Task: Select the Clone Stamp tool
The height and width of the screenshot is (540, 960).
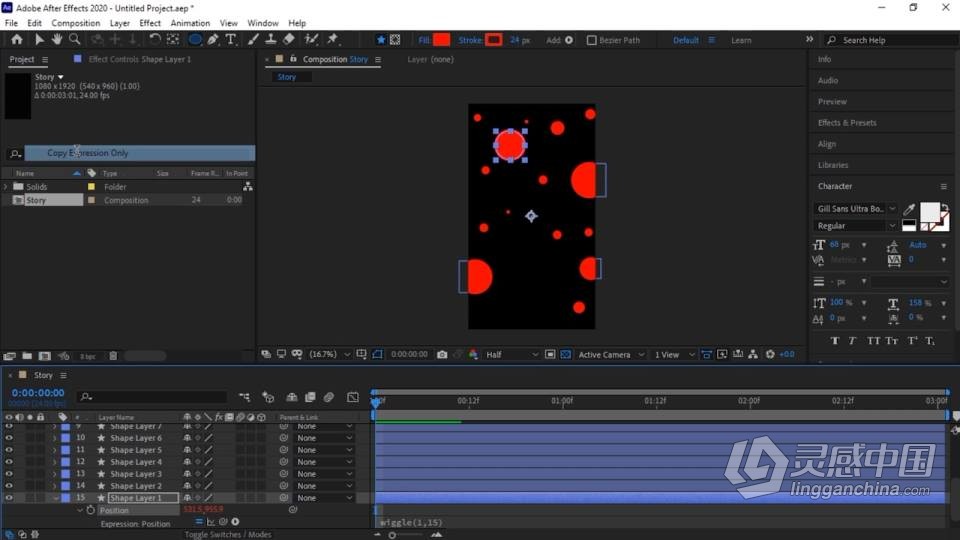Action: click(271, 40)
